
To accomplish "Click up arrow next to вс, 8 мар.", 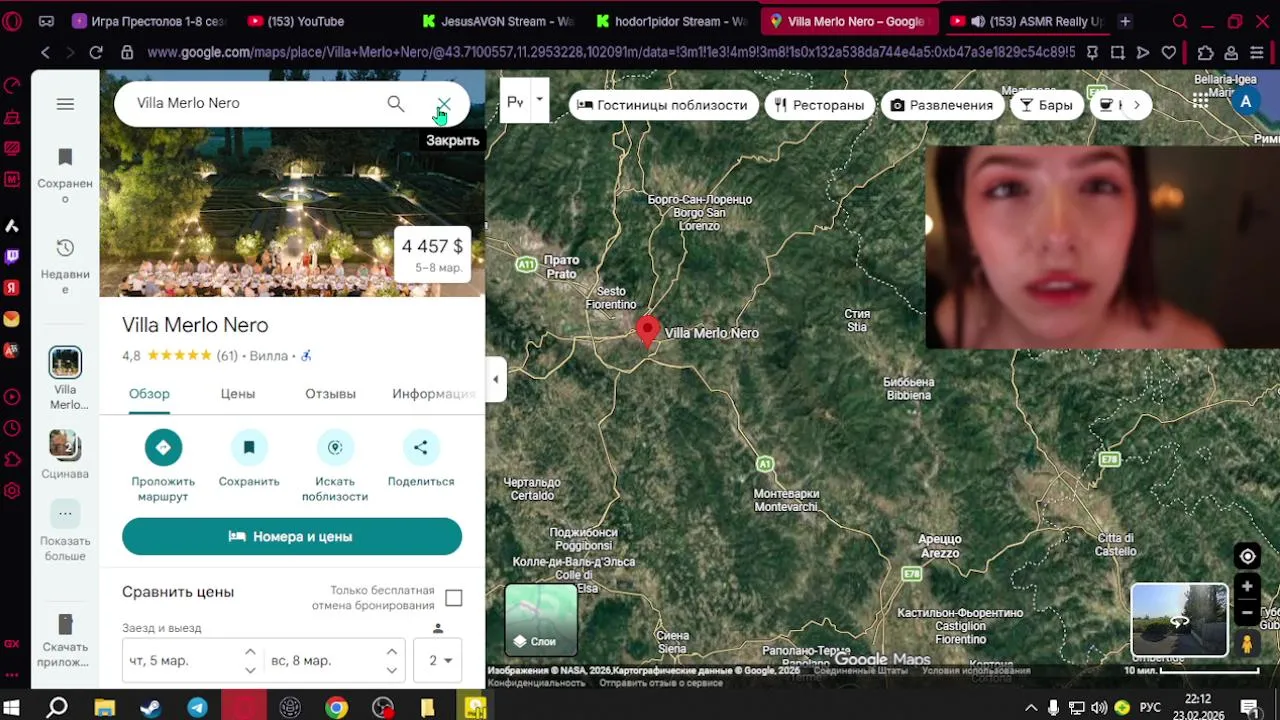I will (392, 652).
